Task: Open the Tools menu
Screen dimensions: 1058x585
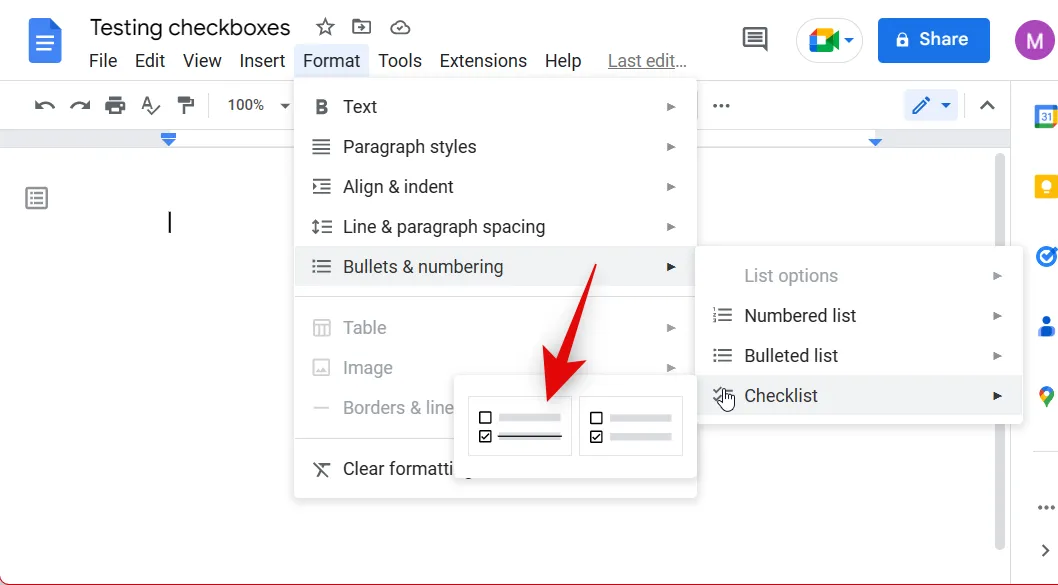Action: pos(399,61)
